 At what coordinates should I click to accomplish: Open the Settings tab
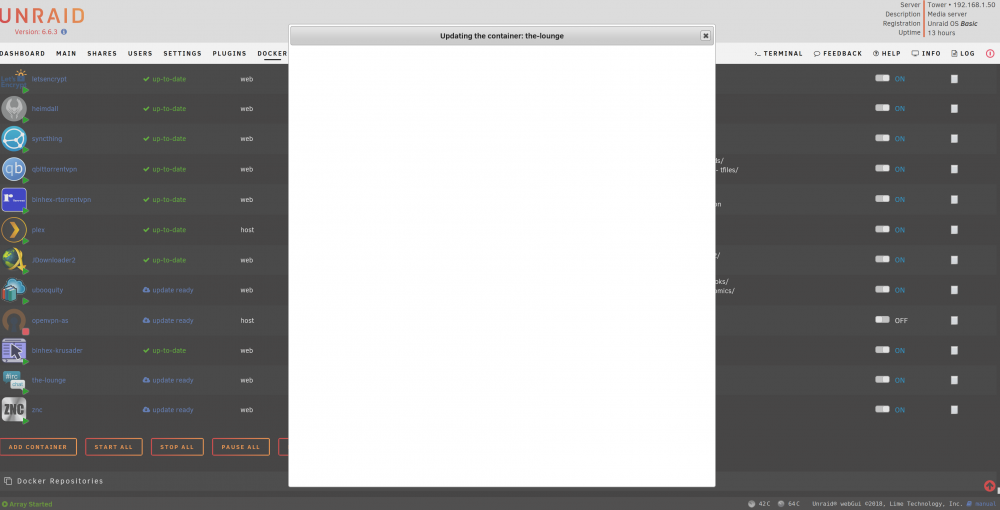point(182,54)
